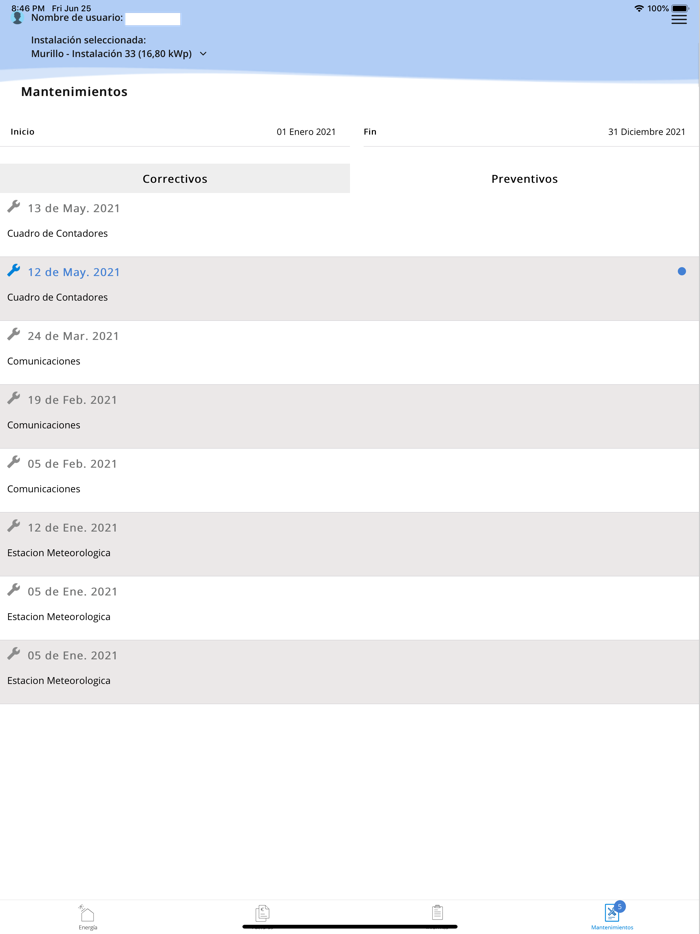Tap the Wi-Fi status icon
This screenshot has width=700, height=934.
coord(639,8)
